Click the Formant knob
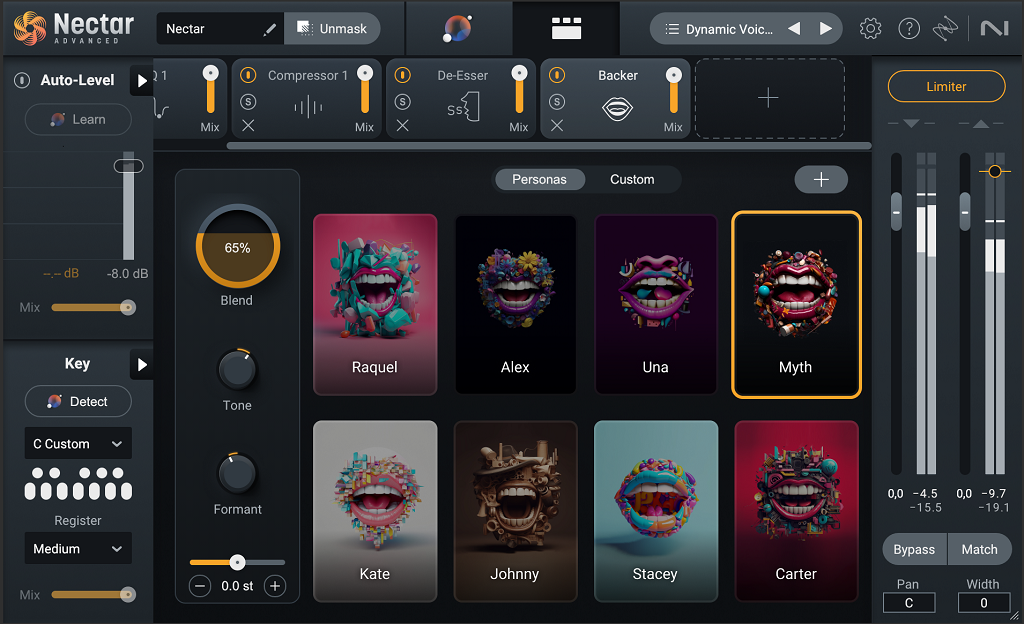1024x624 pixels. click(237, 473)
